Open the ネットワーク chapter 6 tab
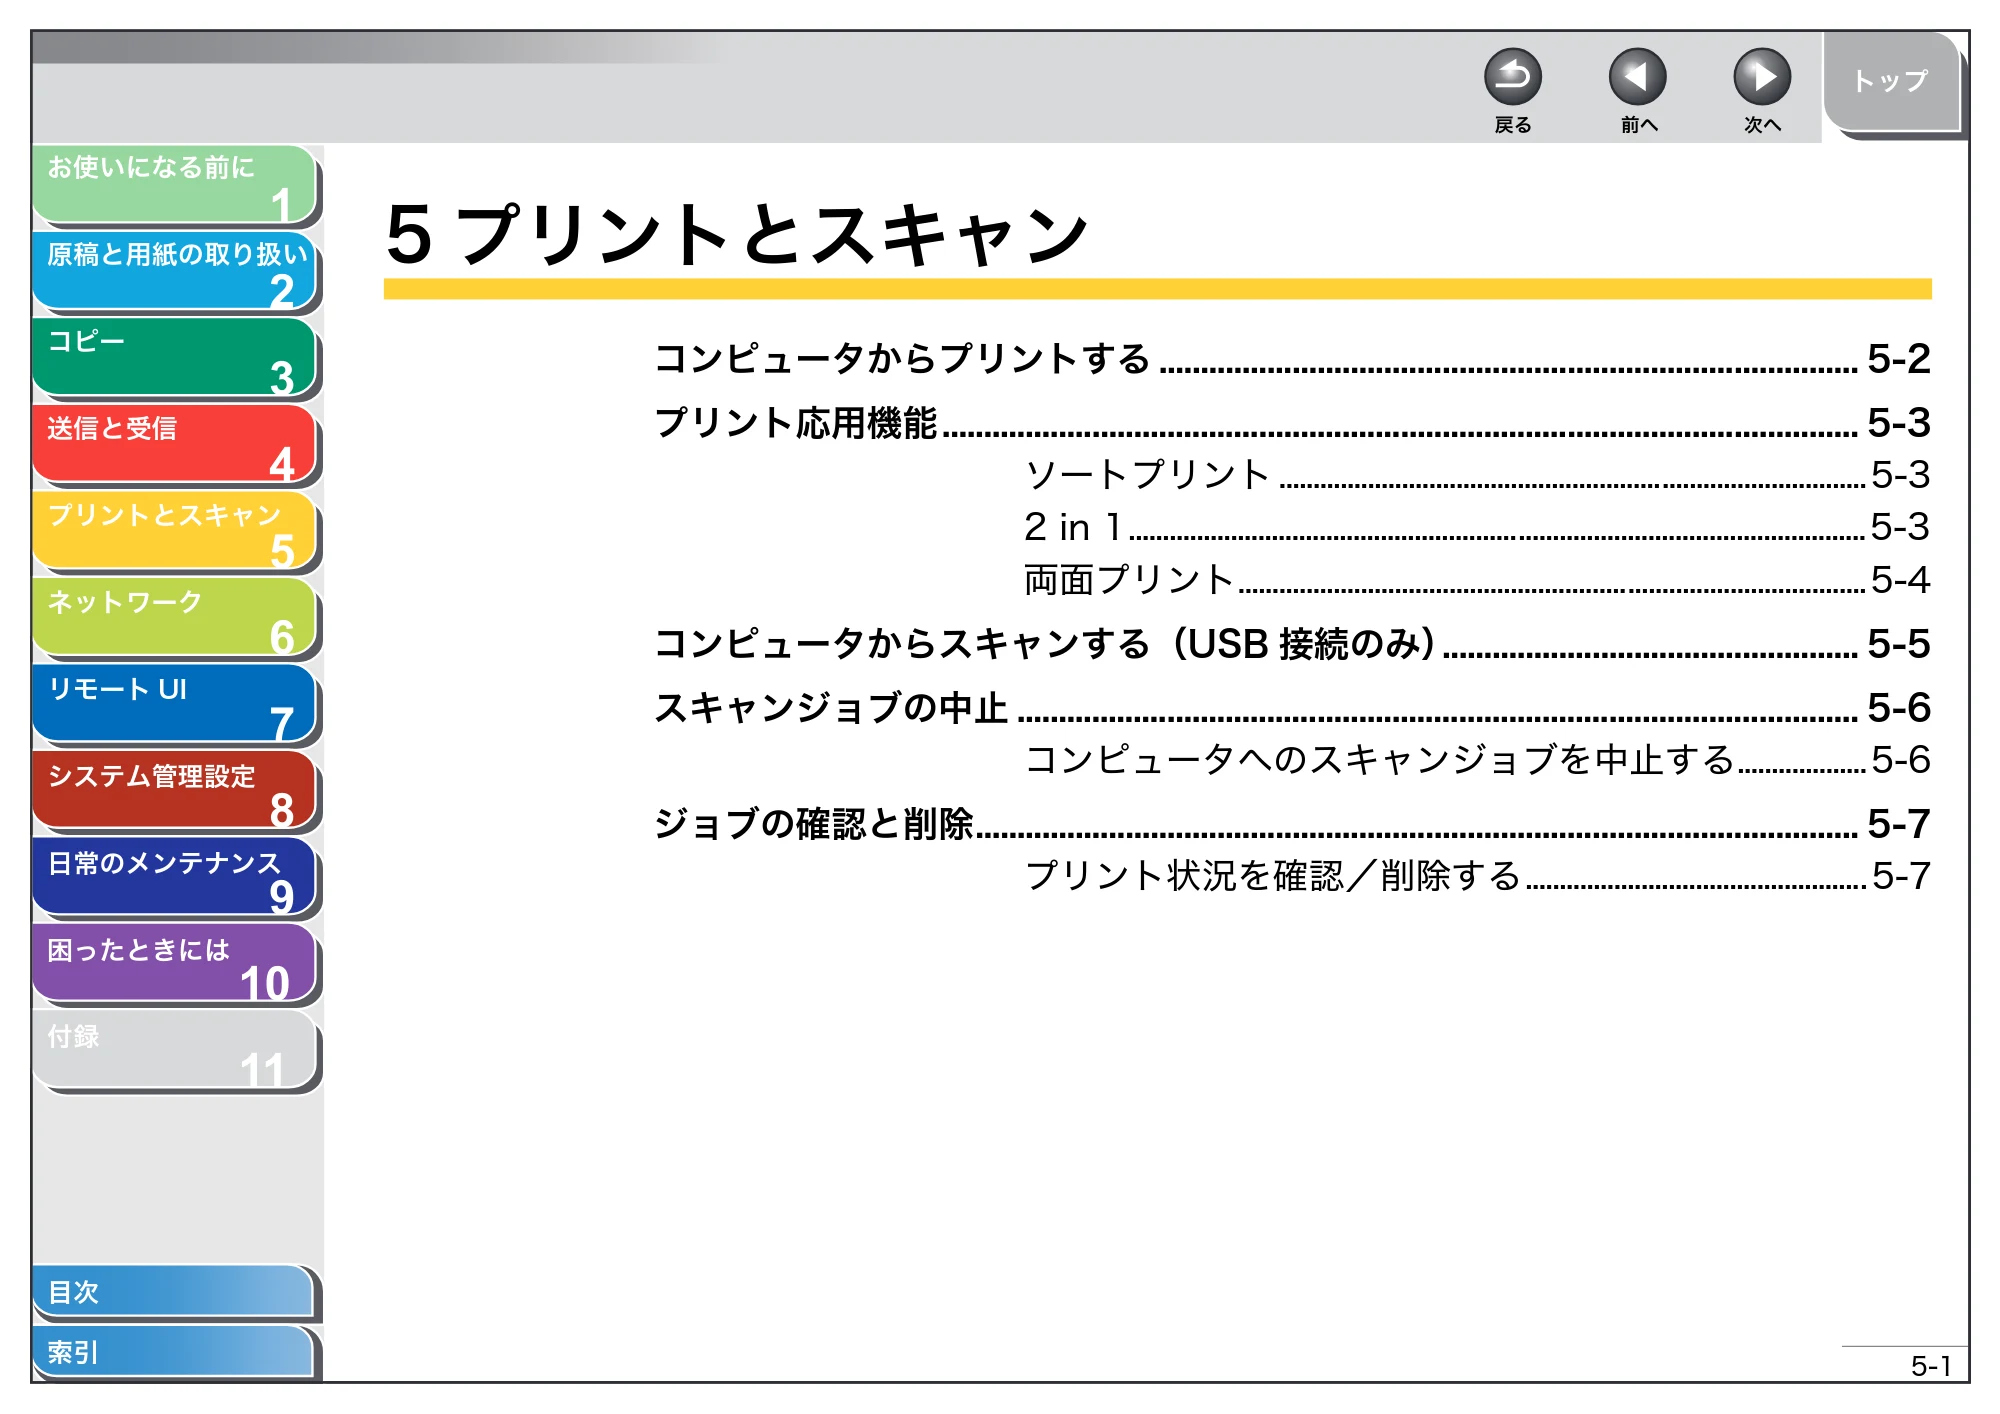2000x1414 pixels. (x=175, y=619)
